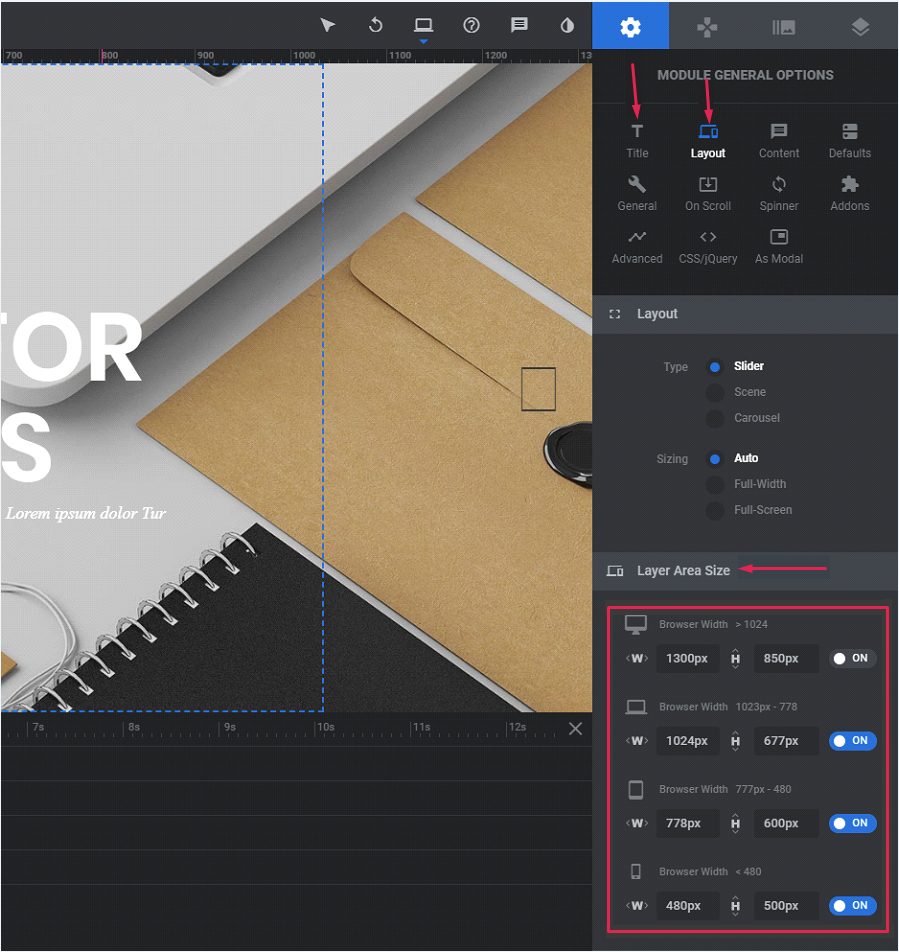Open the device preview dropdown
Viewport: 899px width, 952px height.
pyautogui.click(x=424, y=27)
